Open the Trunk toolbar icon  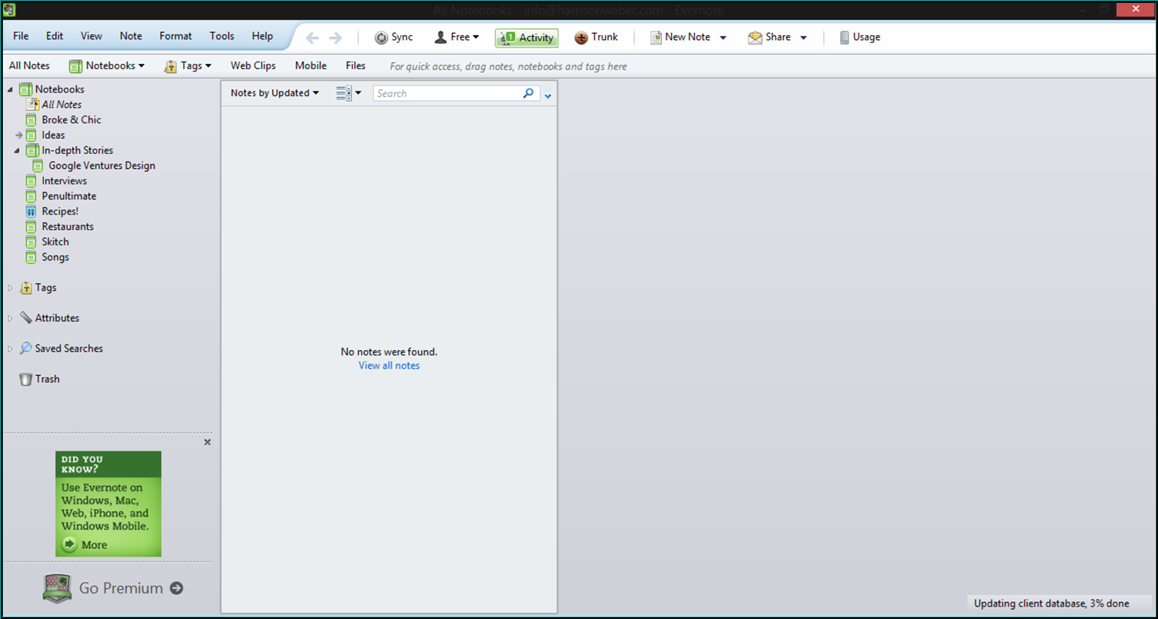pyautogui.click(x=581, y=38)
